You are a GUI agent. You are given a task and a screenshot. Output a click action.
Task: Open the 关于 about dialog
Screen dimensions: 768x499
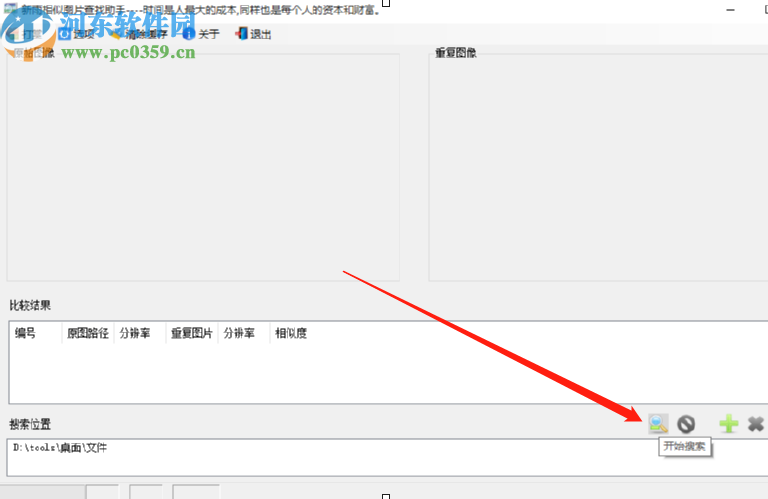coord(201,34)
